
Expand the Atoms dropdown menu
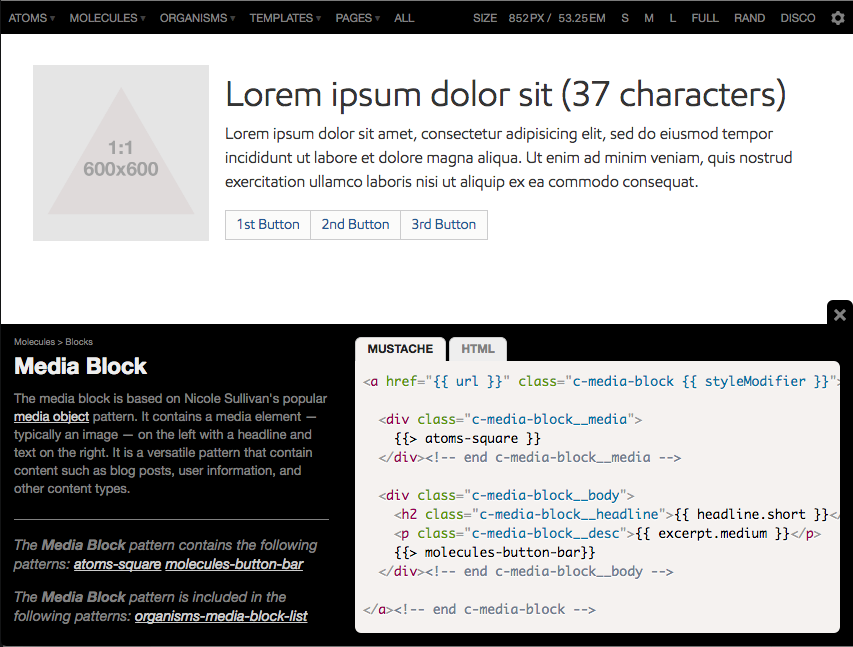coord(31,18)
